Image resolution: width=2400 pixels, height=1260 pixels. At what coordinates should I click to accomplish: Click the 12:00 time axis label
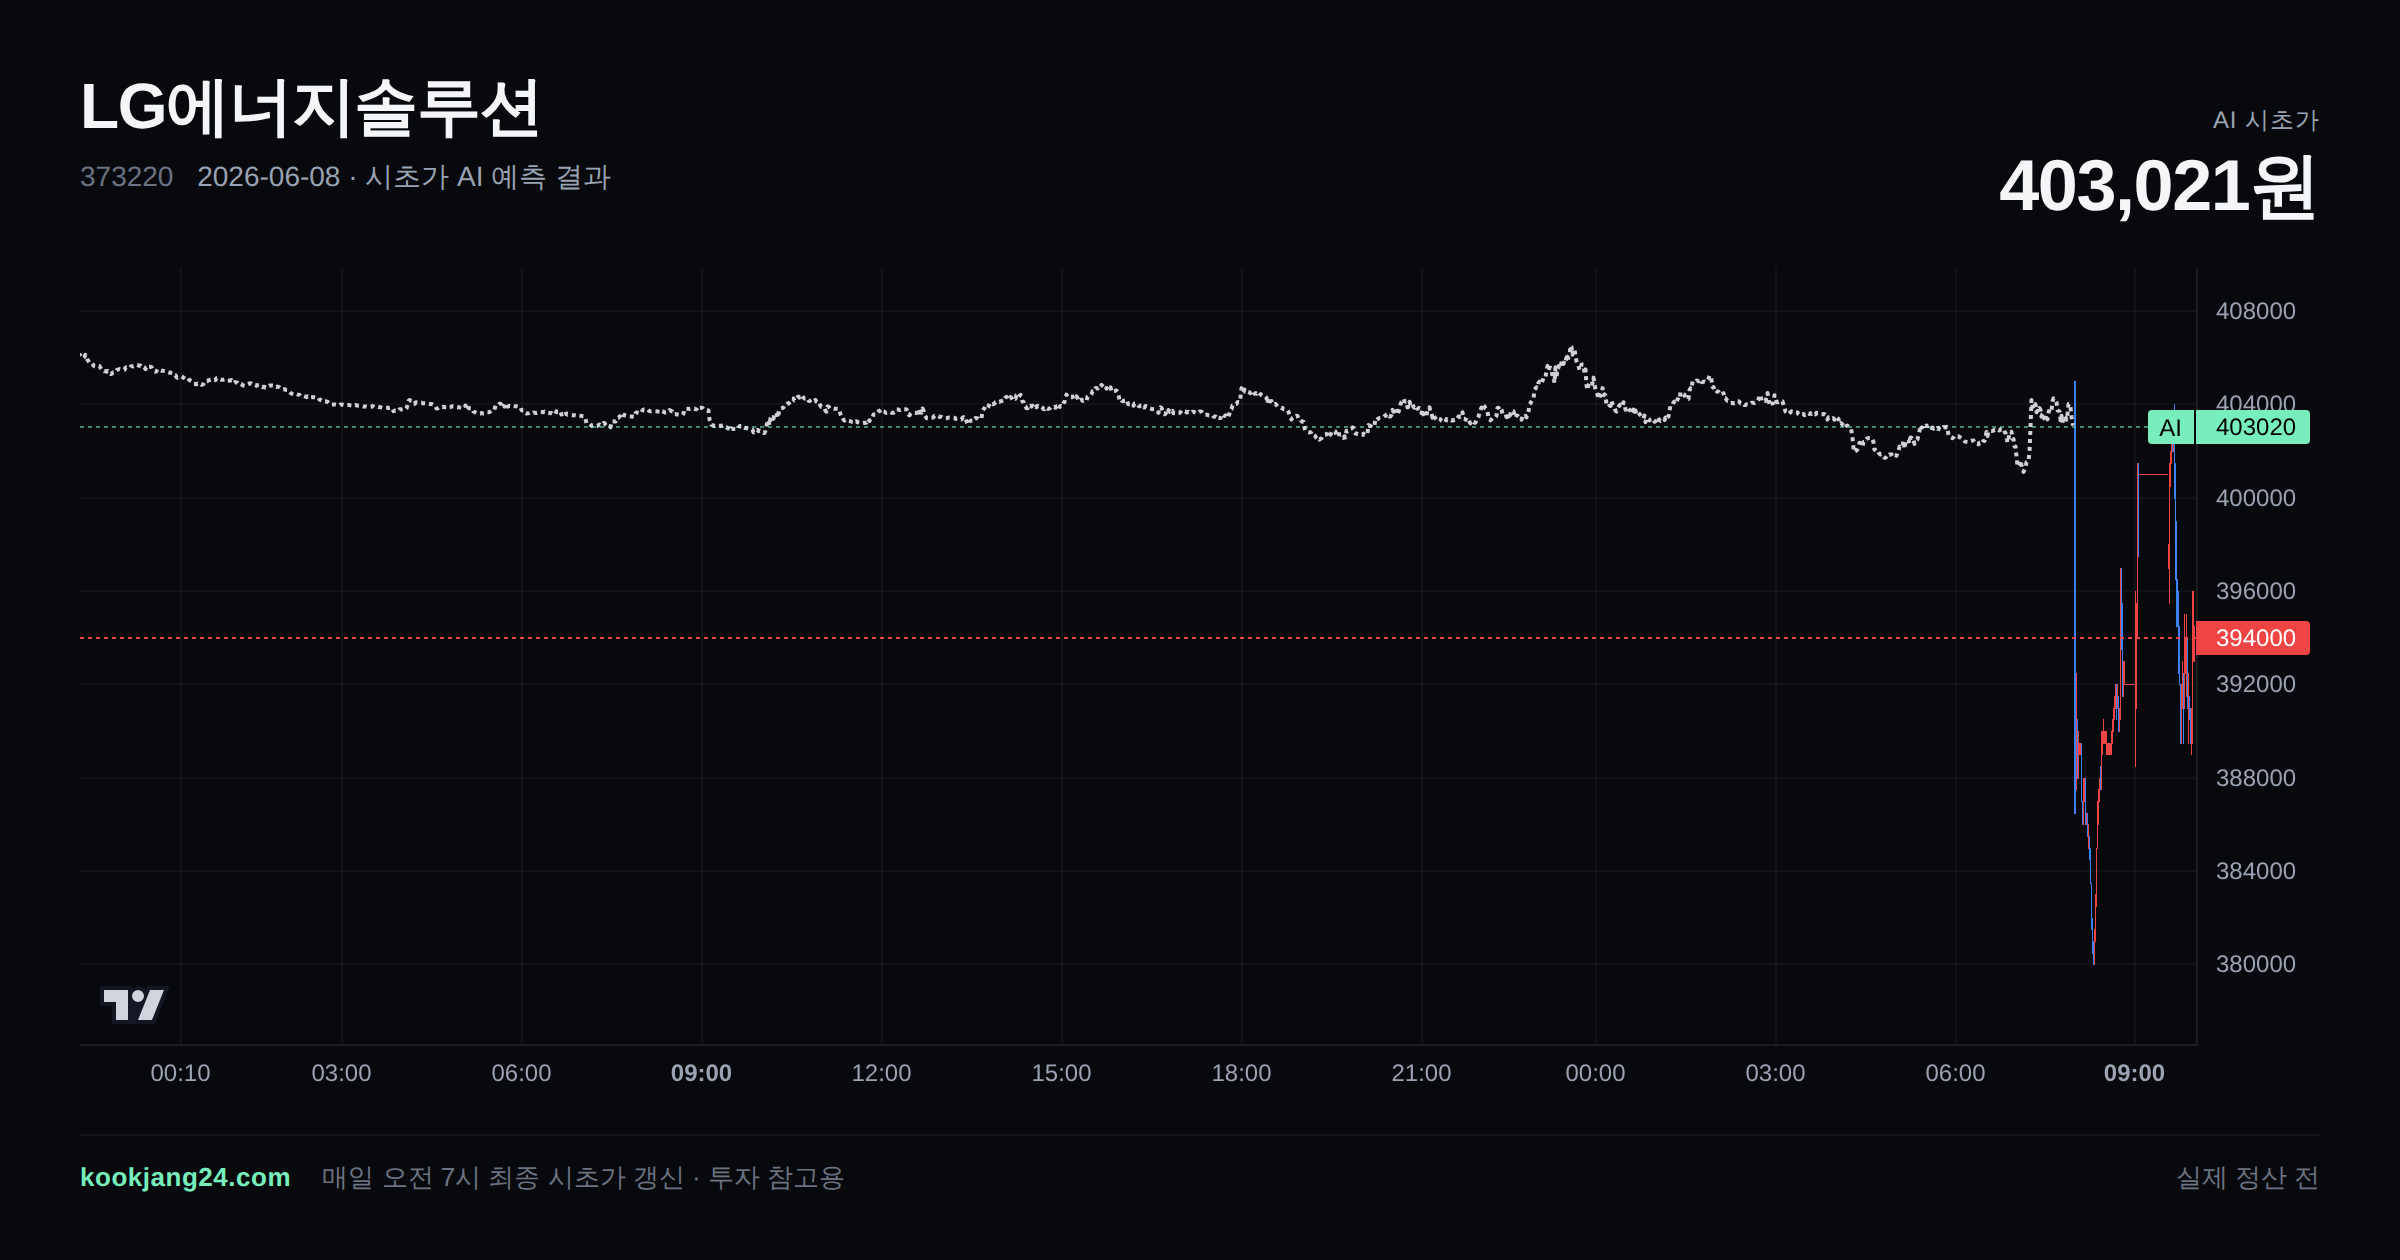click(x=881, y=1073)
